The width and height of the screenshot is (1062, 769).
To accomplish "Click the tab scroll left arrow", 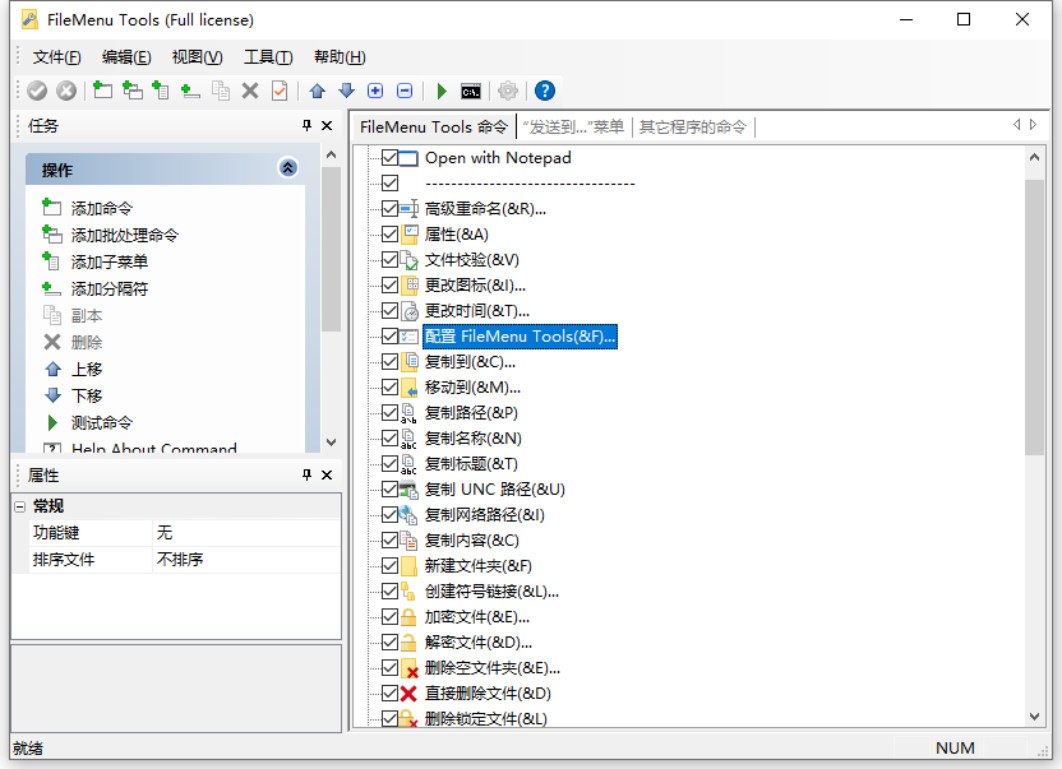I will [1017, 125].
